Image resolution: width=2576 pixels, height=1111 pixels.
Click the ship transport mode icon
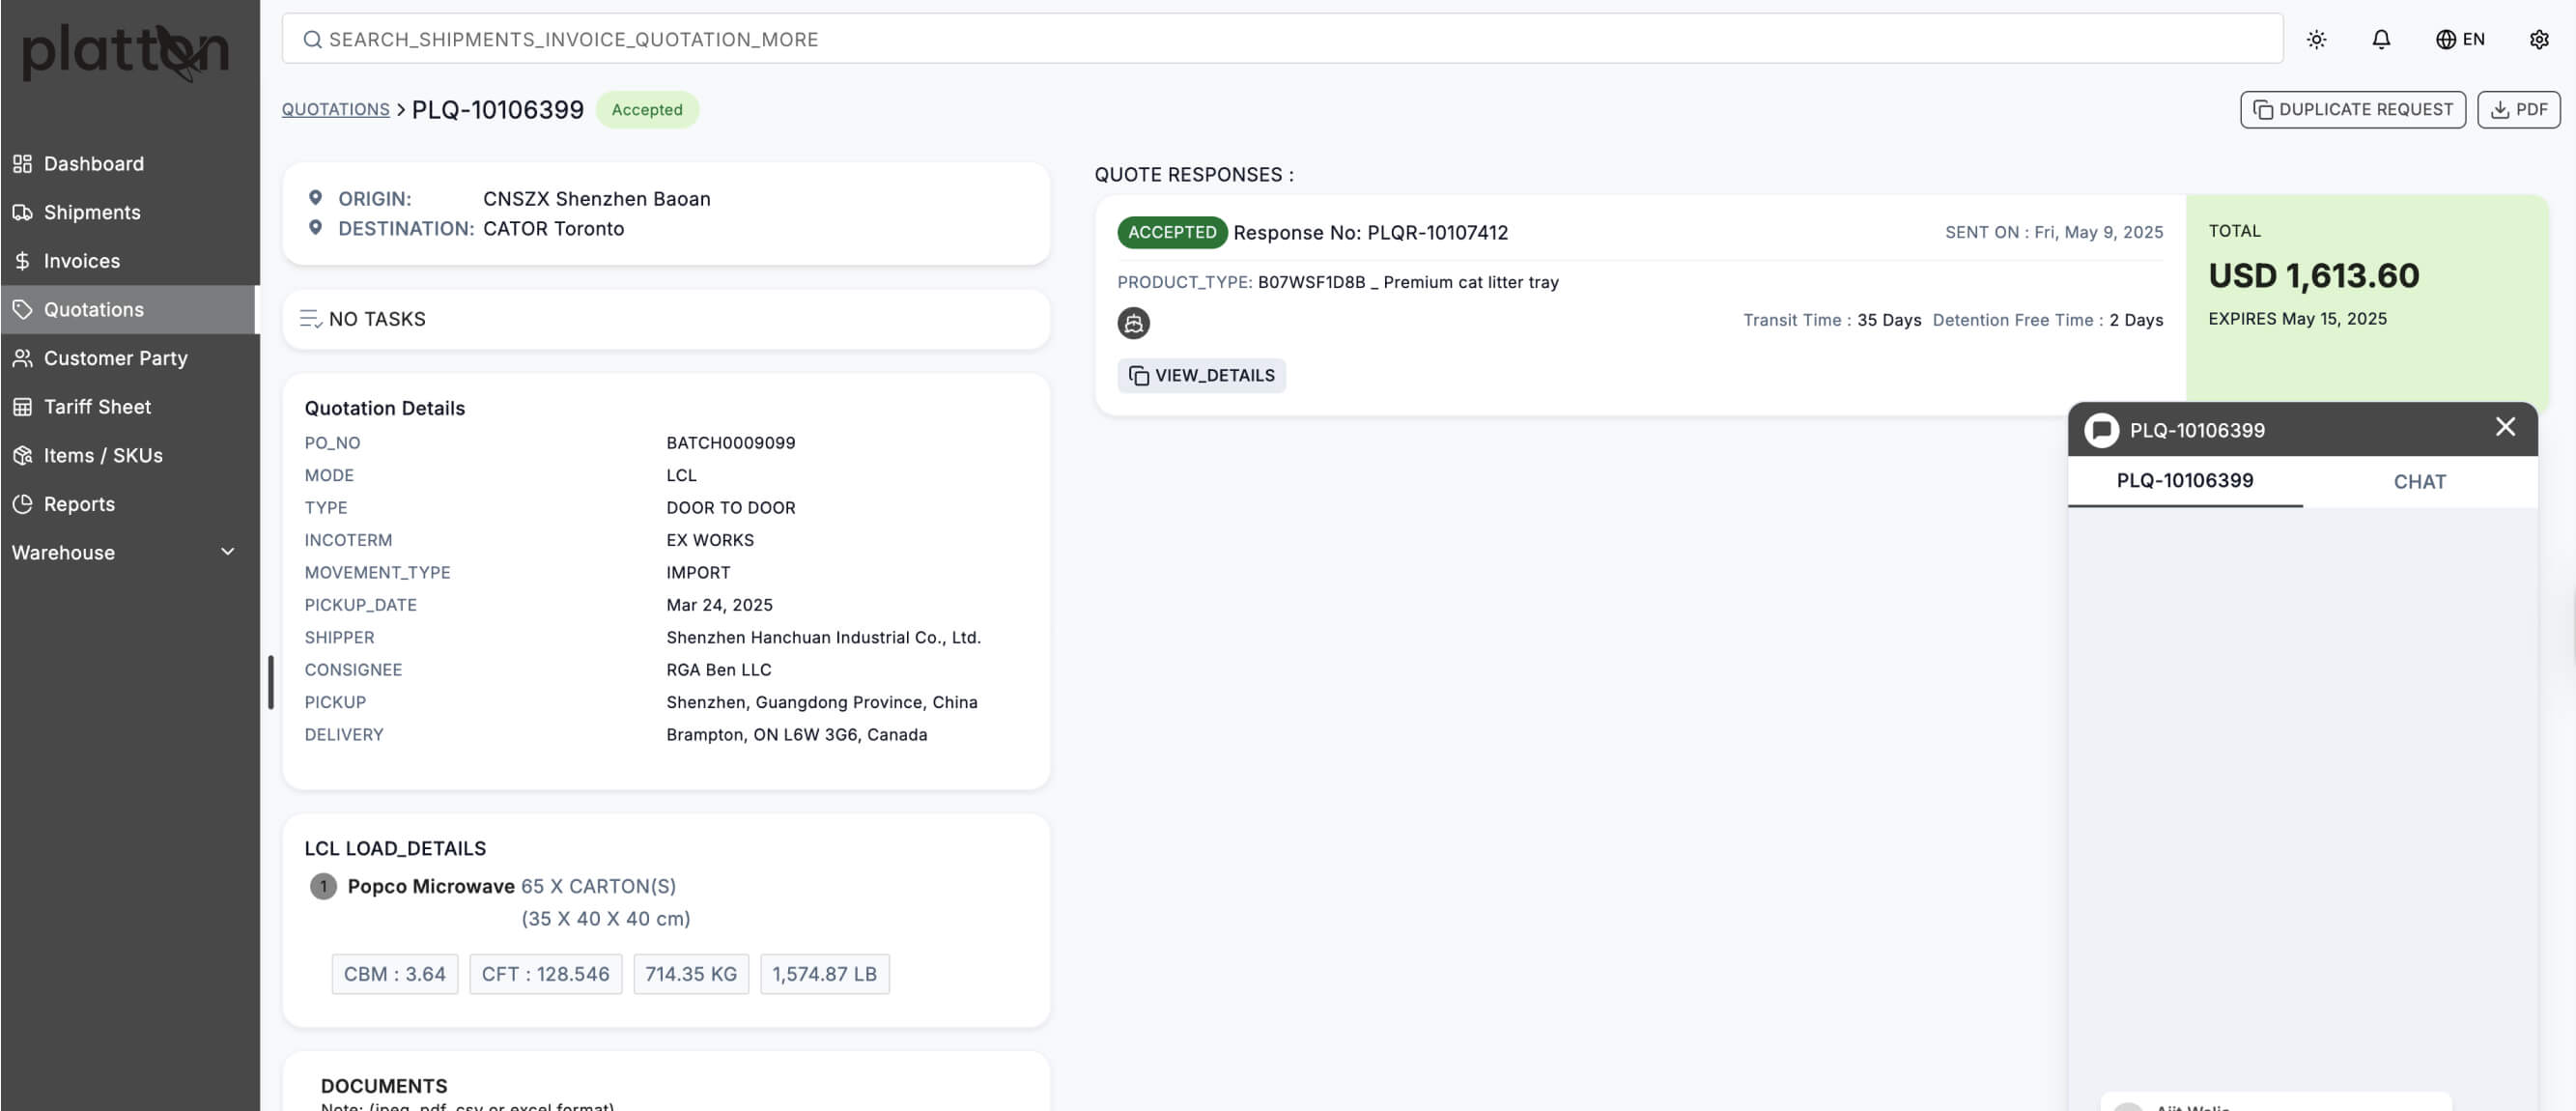click(1133, 323)
